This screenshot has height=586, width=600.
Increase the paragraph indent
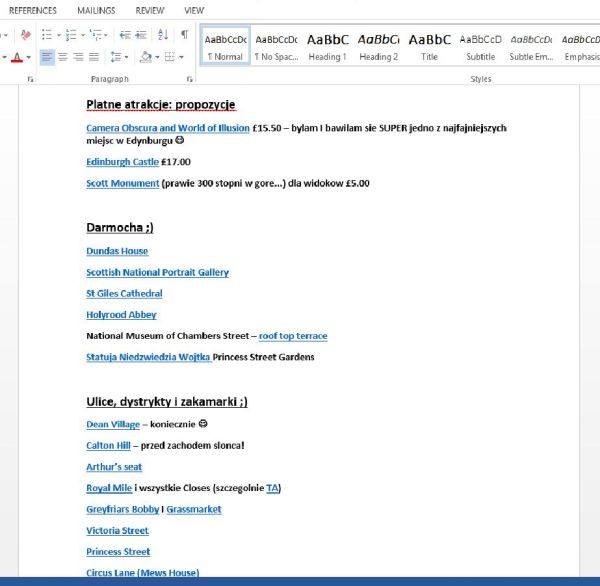(x=141, y=35)
